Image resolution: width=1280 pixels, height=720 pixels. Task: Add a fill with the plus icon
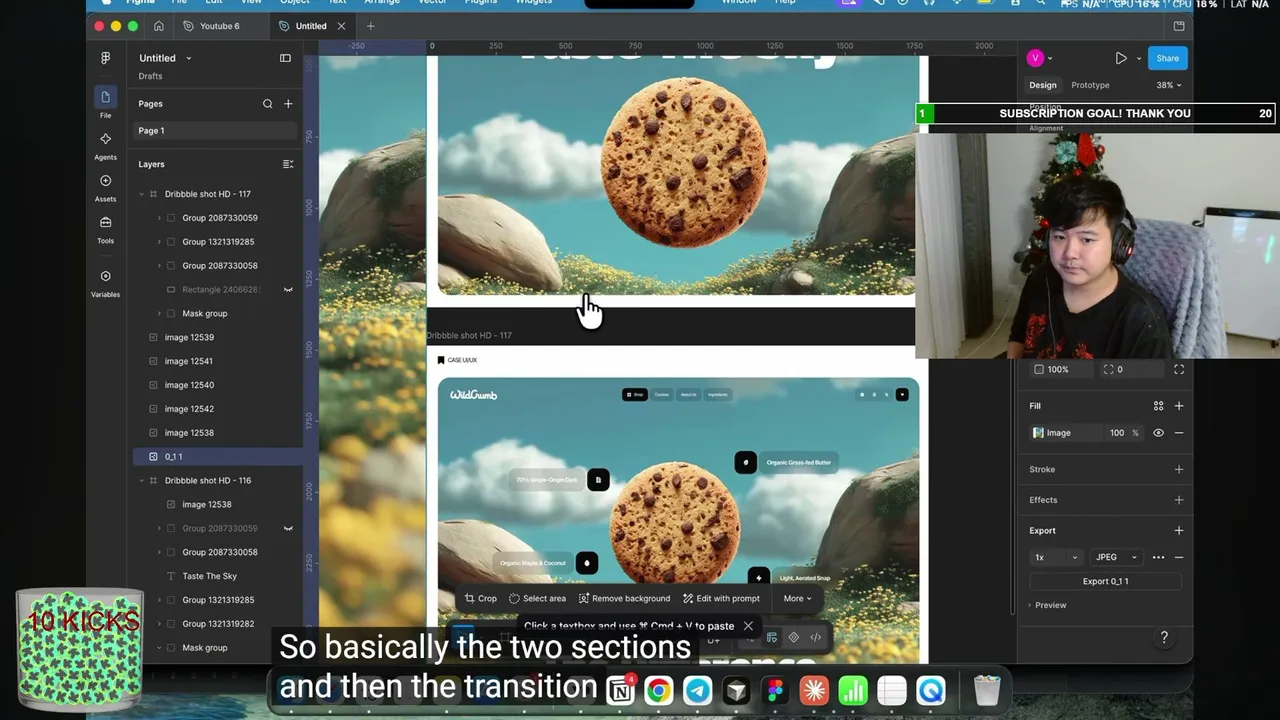click(x=1179, y=406)
